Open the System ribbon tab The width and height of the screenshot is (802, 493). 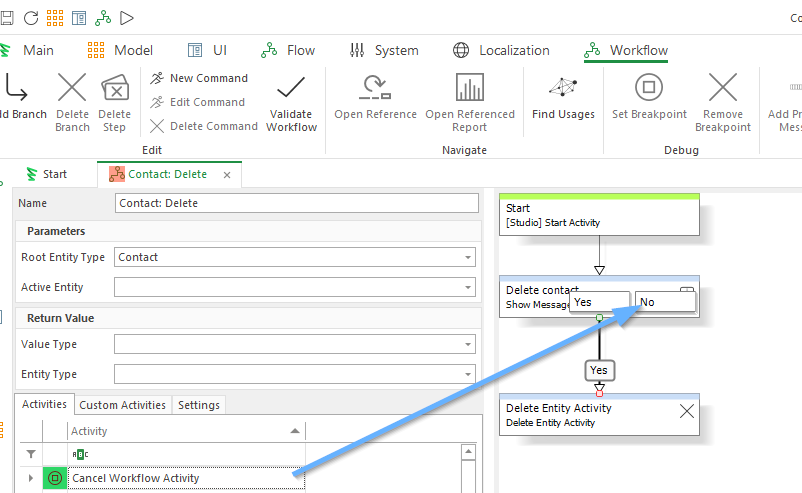click(x=384, y=50)
